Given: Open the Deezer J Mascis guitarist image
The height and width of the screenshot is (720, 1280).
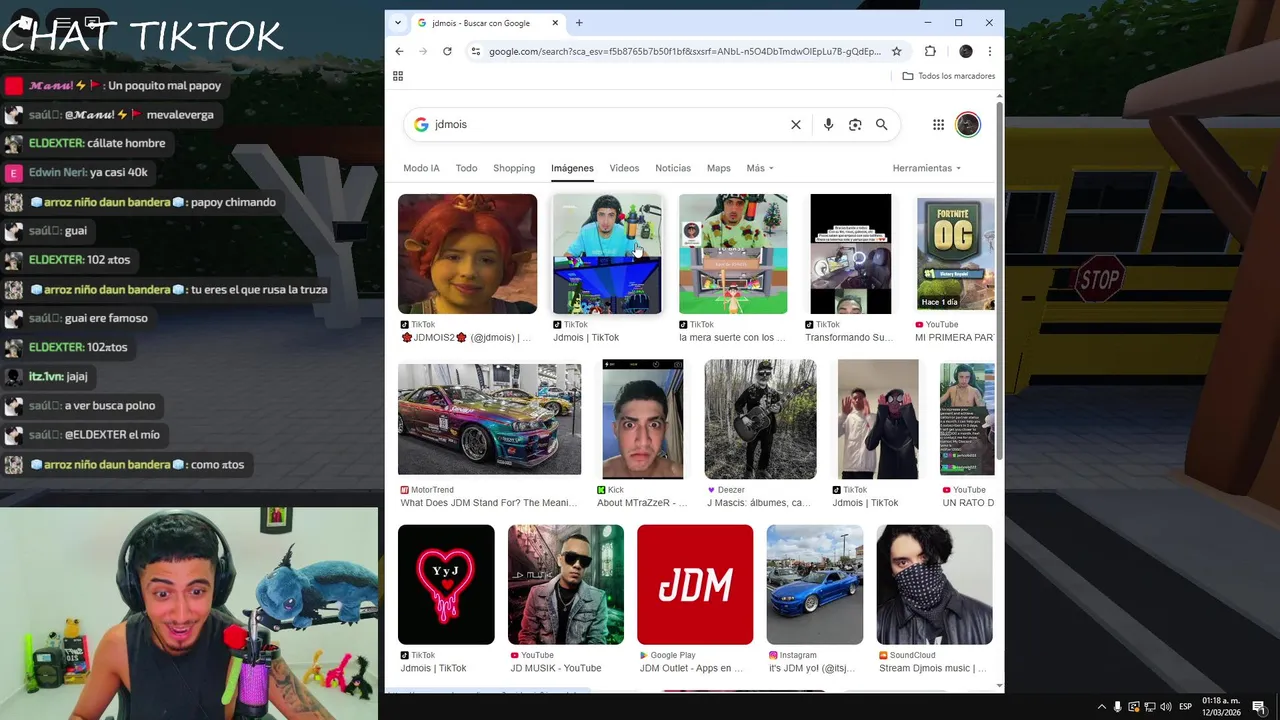Looking at the screenshot, I should (760, 419).
